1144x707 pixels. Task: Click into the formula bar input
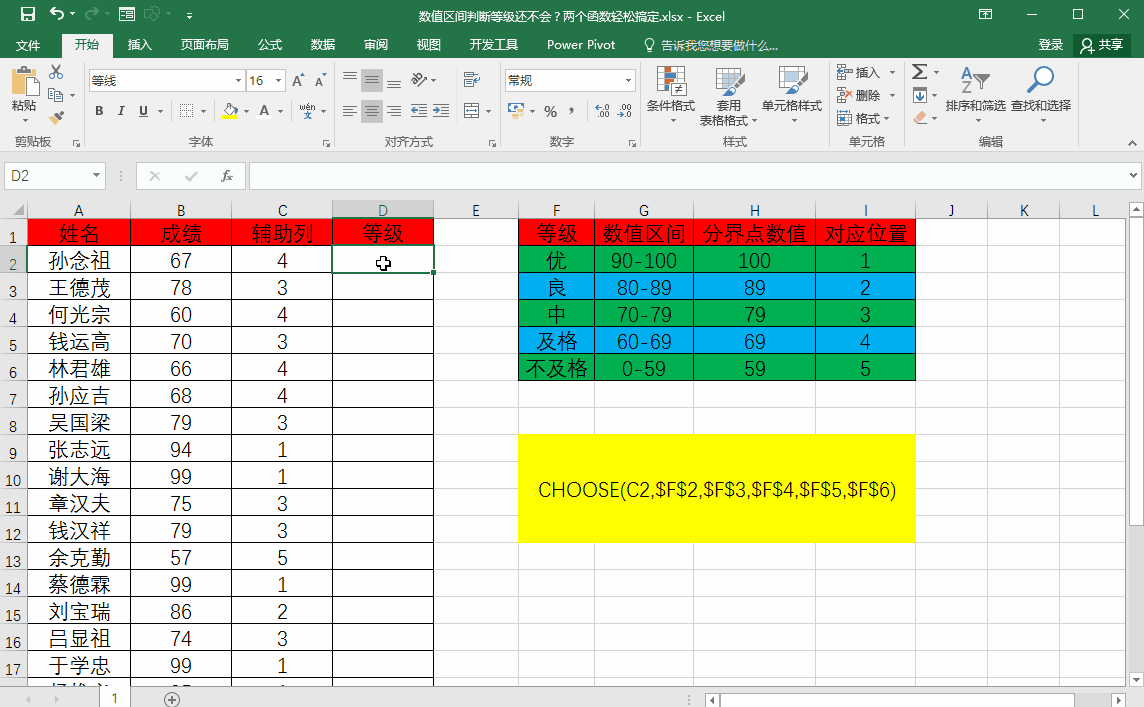click(x=687, y=176)
